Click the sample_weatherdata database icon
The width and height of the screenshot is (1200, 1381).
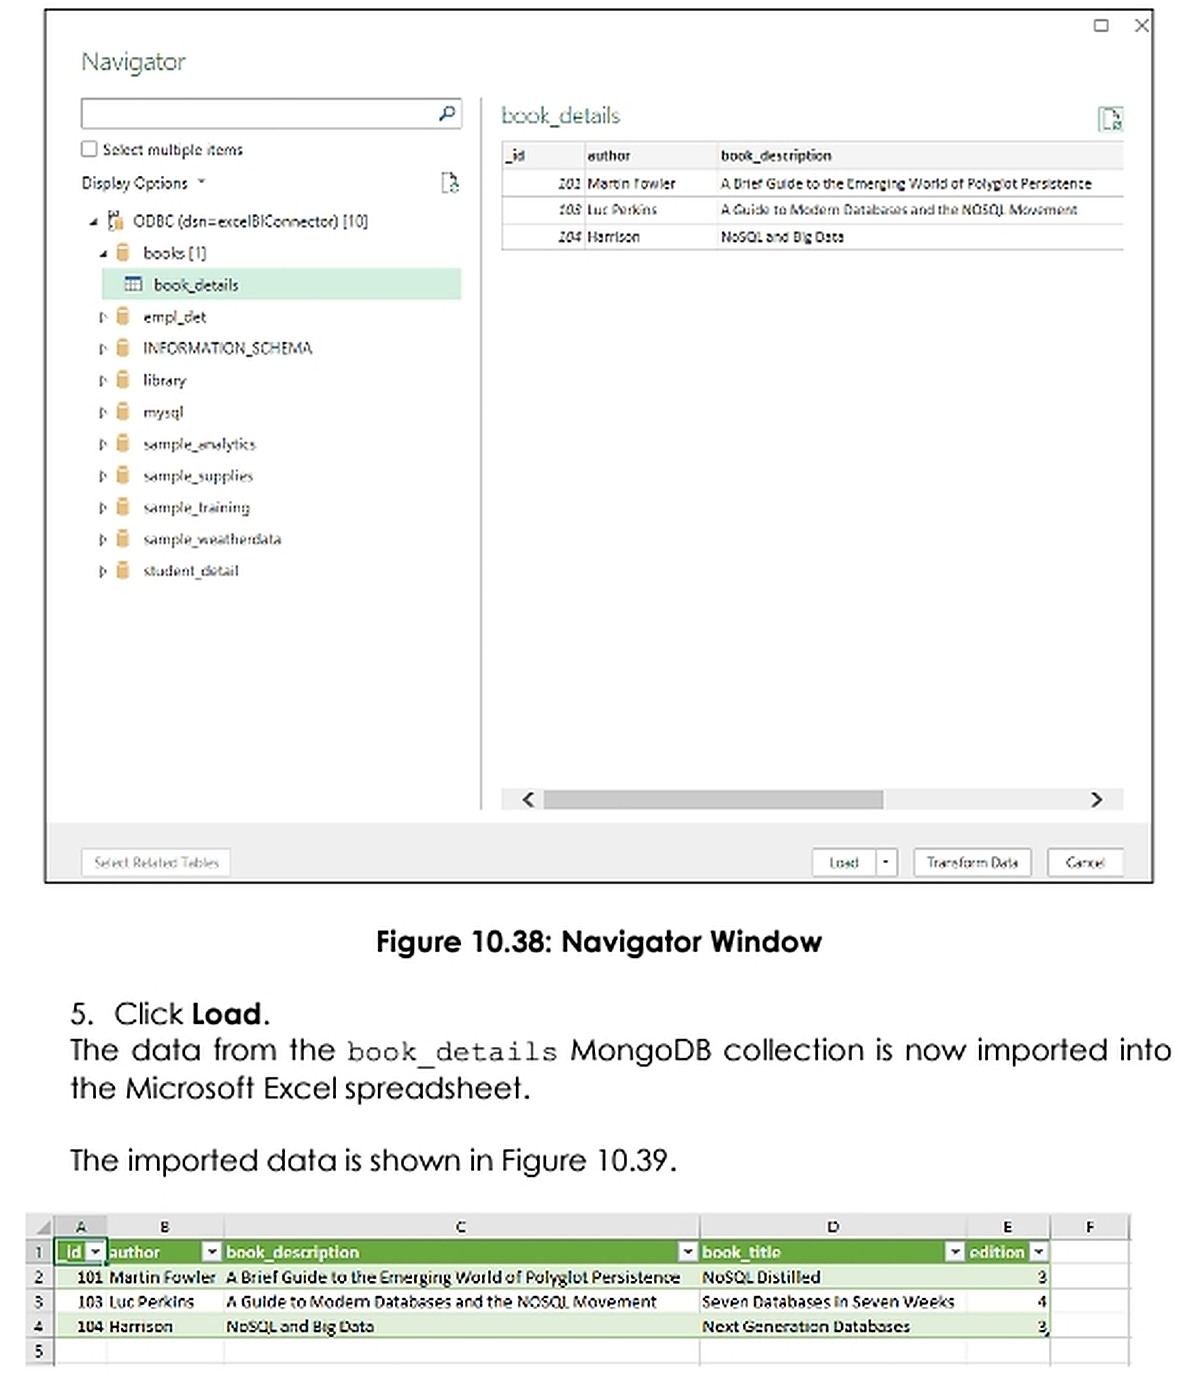pos(123,539)
